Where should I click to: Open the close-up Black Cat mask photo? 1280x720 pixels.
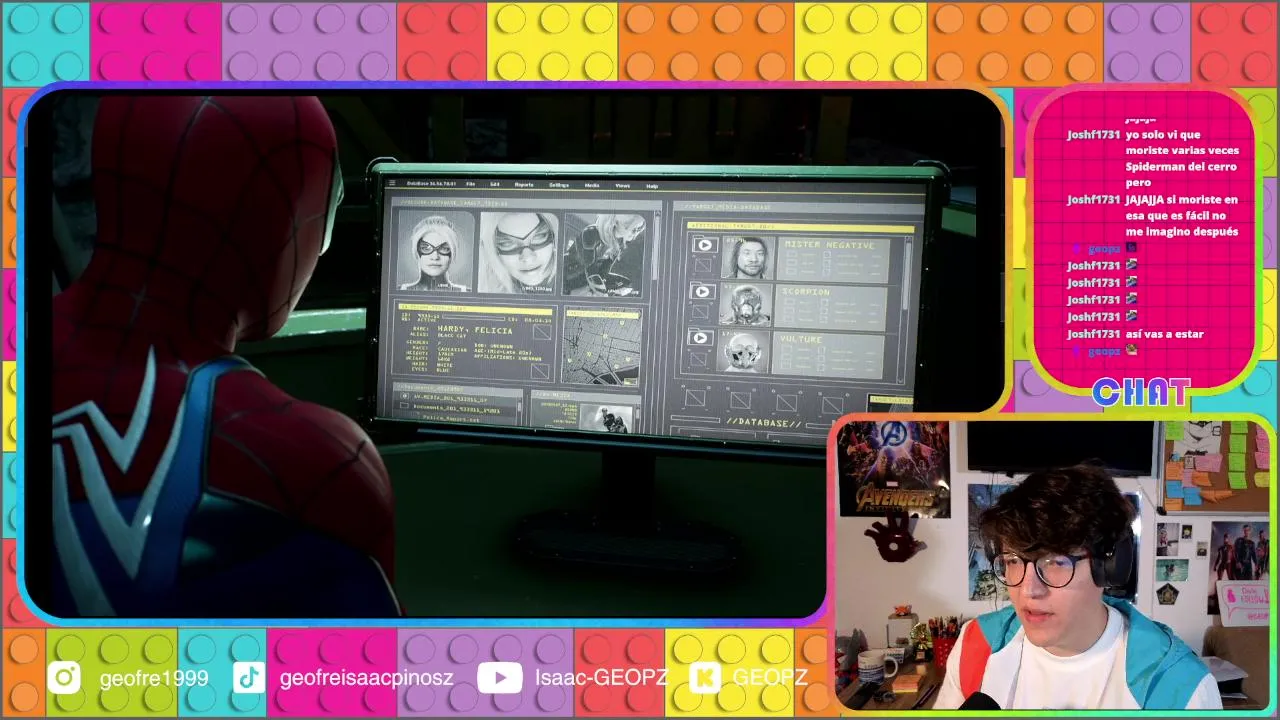518,253
